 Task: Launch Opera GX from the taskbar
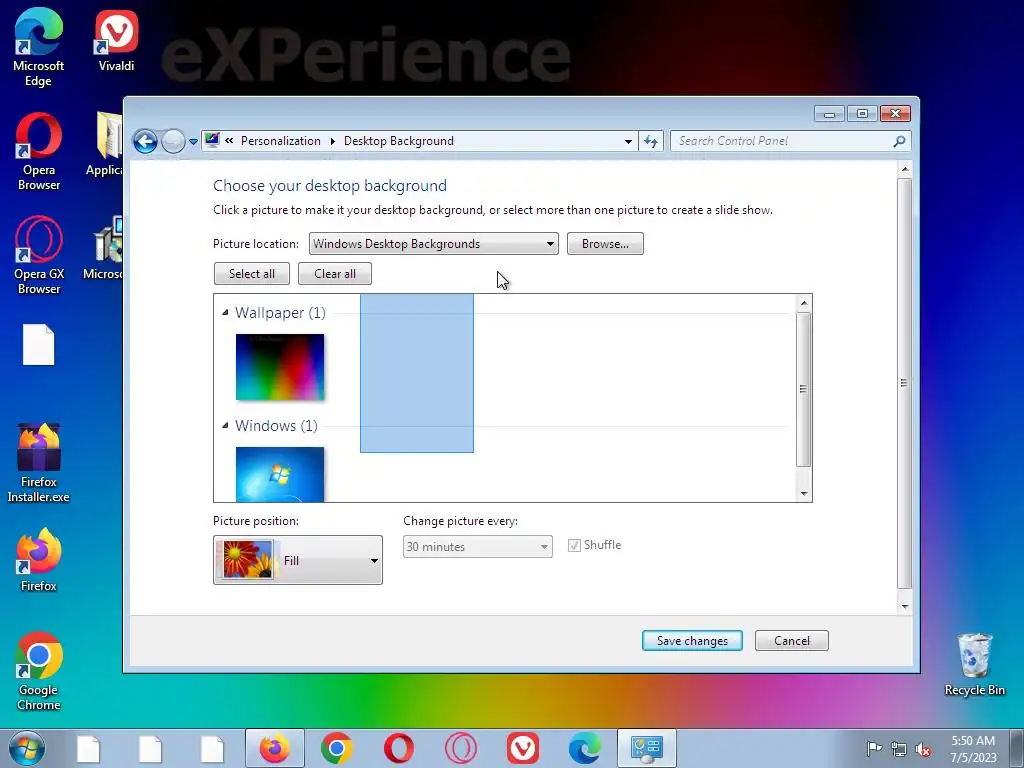[461, 748]
